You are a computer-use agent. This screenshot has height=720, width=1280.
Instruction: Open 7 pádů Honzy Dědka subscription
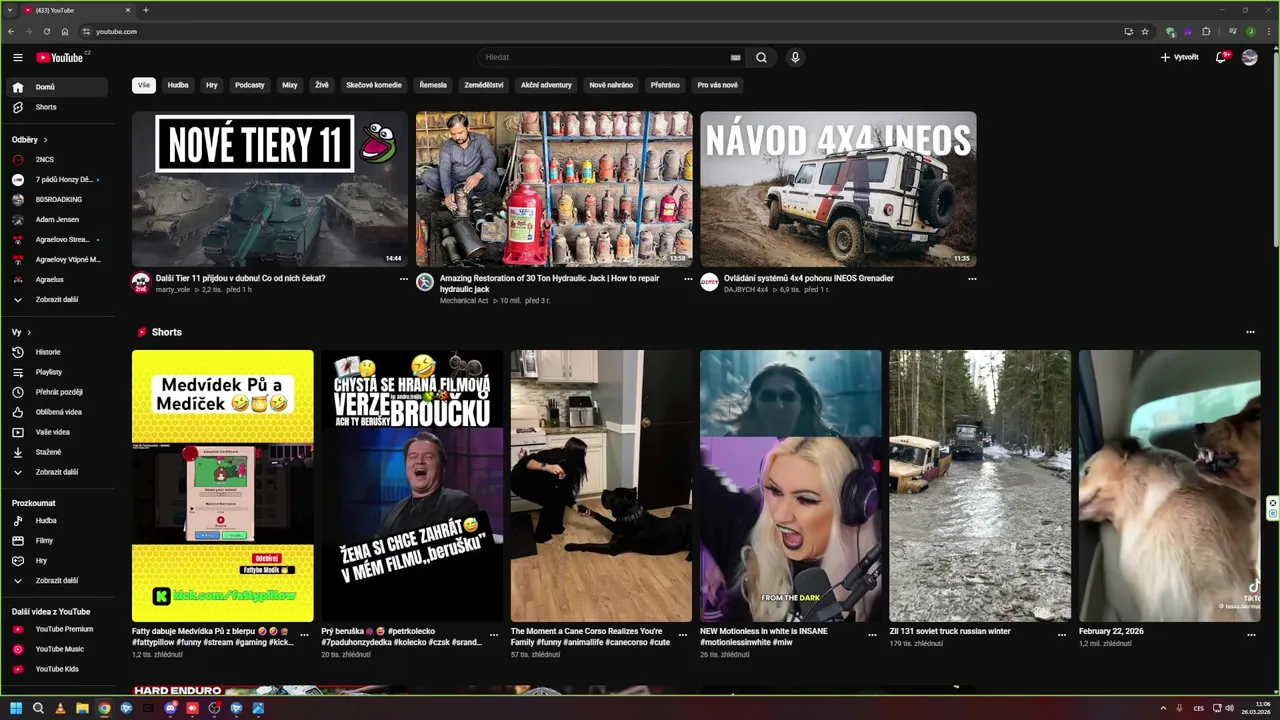[58, 180]
